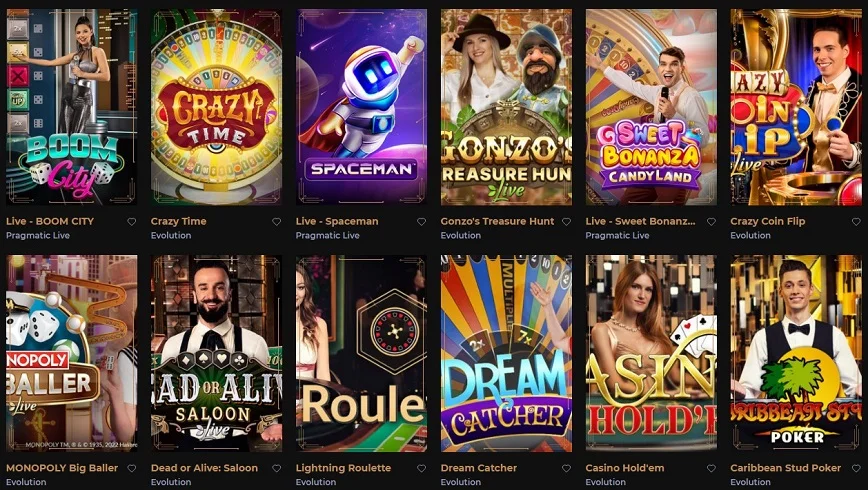Open the Boom City game artwork

(71, 107)
